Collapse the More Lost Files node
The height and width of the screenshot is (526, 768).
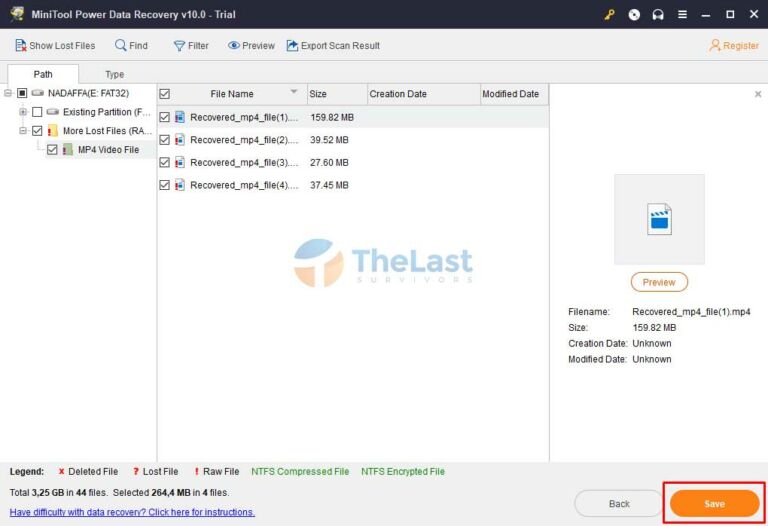point(23,131)
